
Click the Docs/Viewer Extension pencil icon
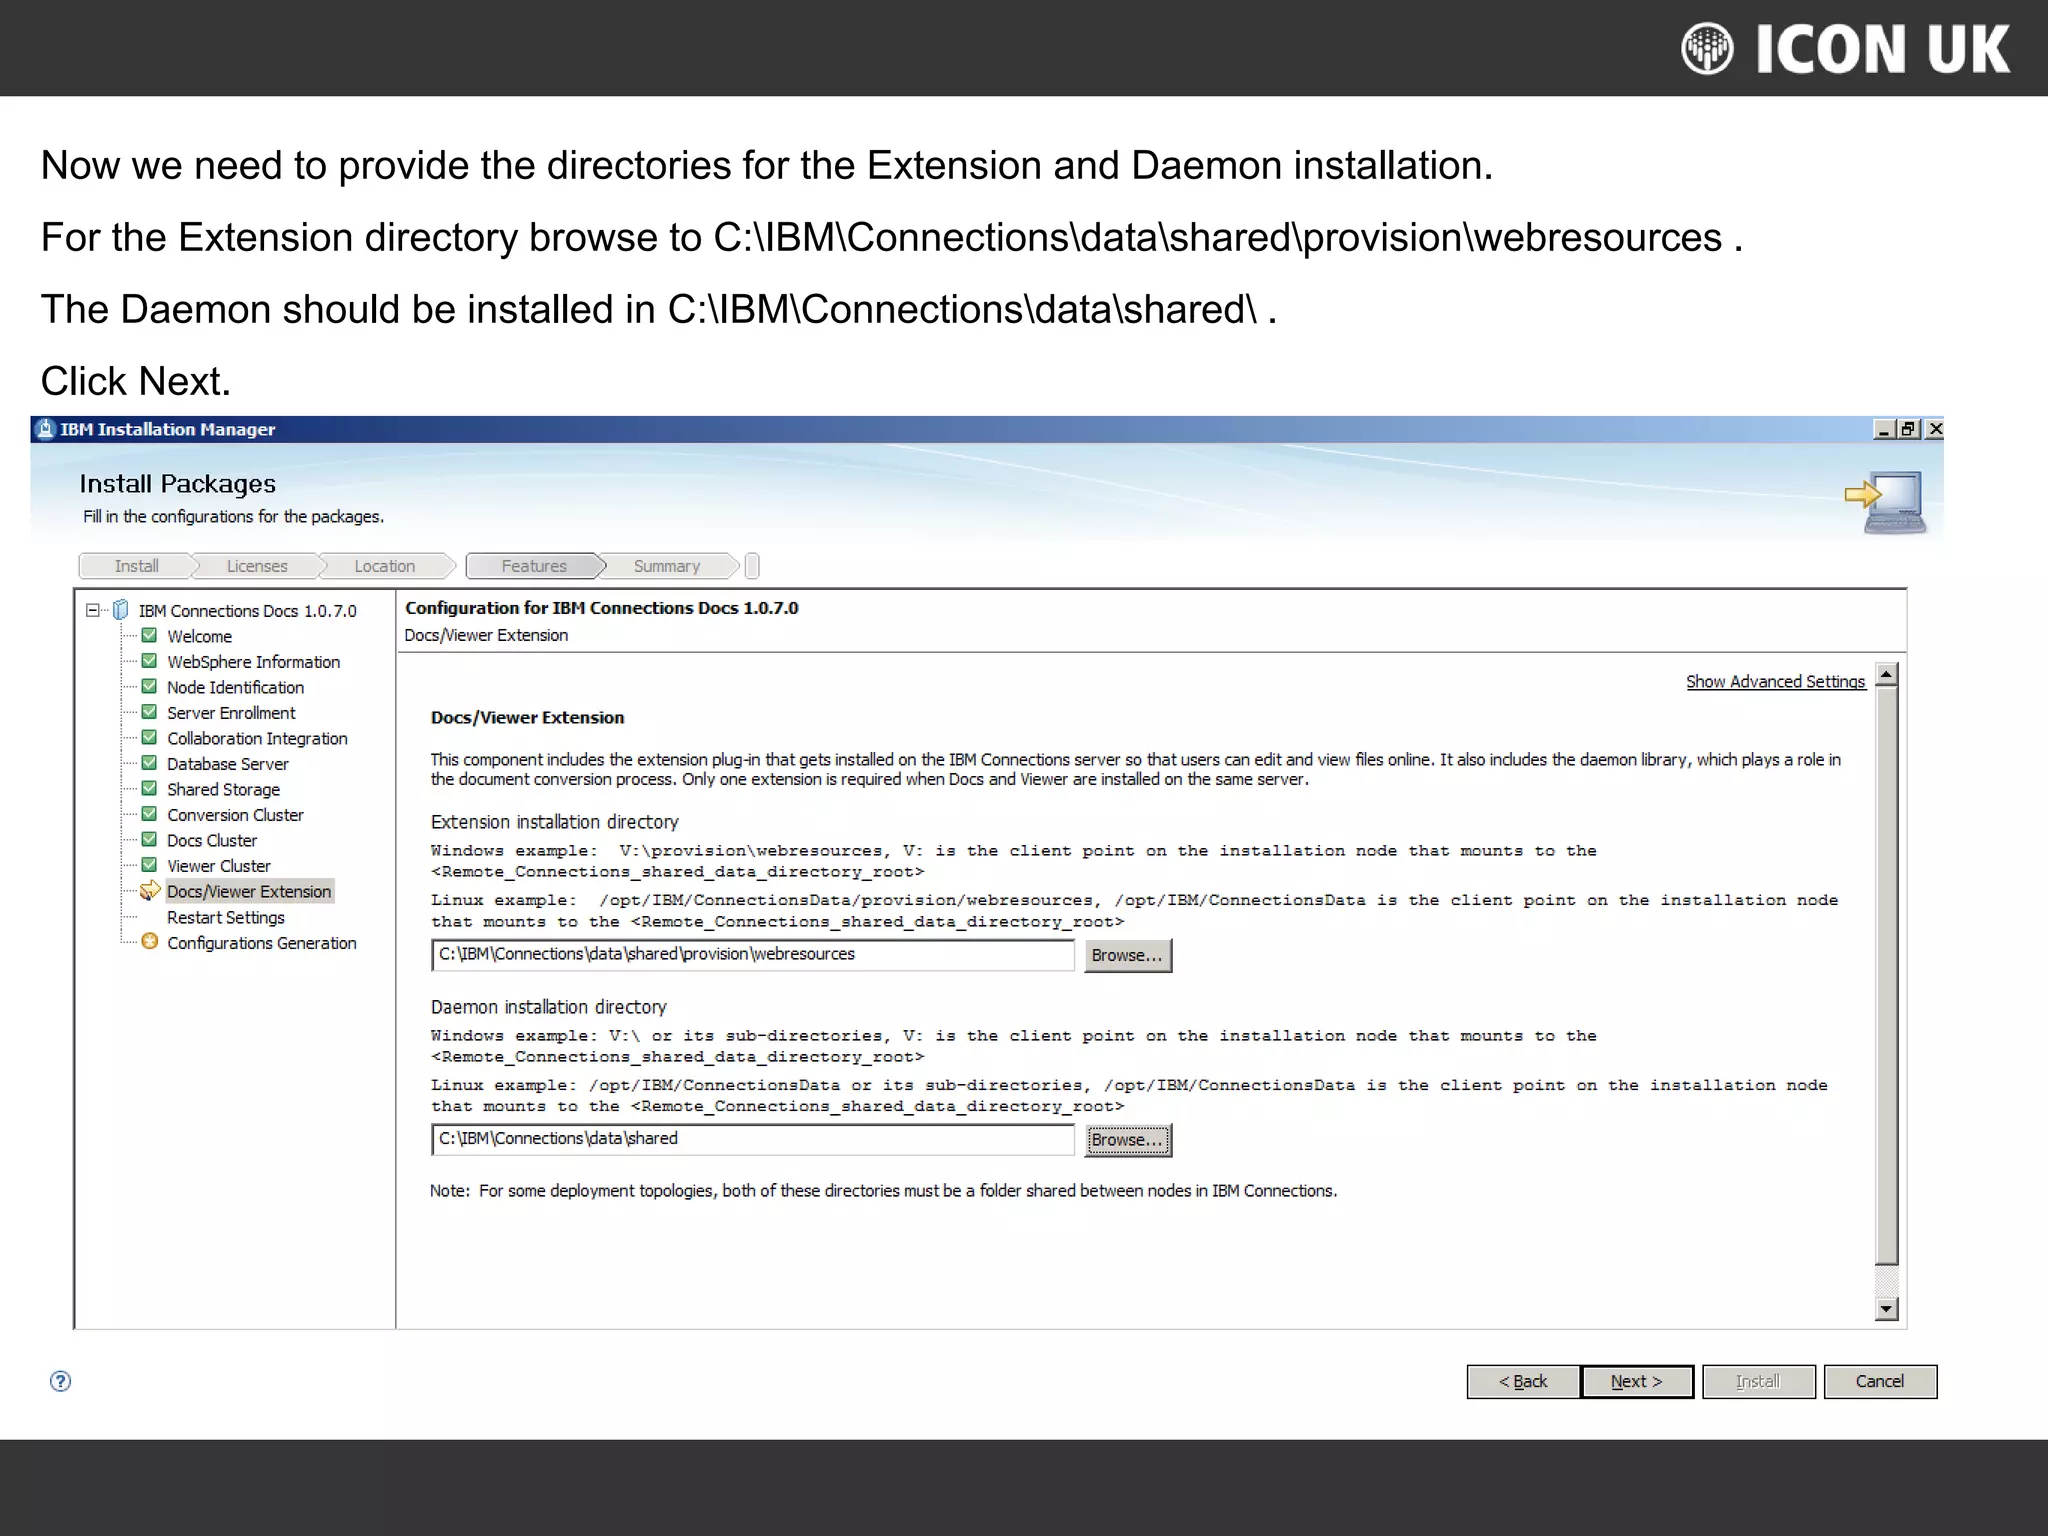point(150,890)
